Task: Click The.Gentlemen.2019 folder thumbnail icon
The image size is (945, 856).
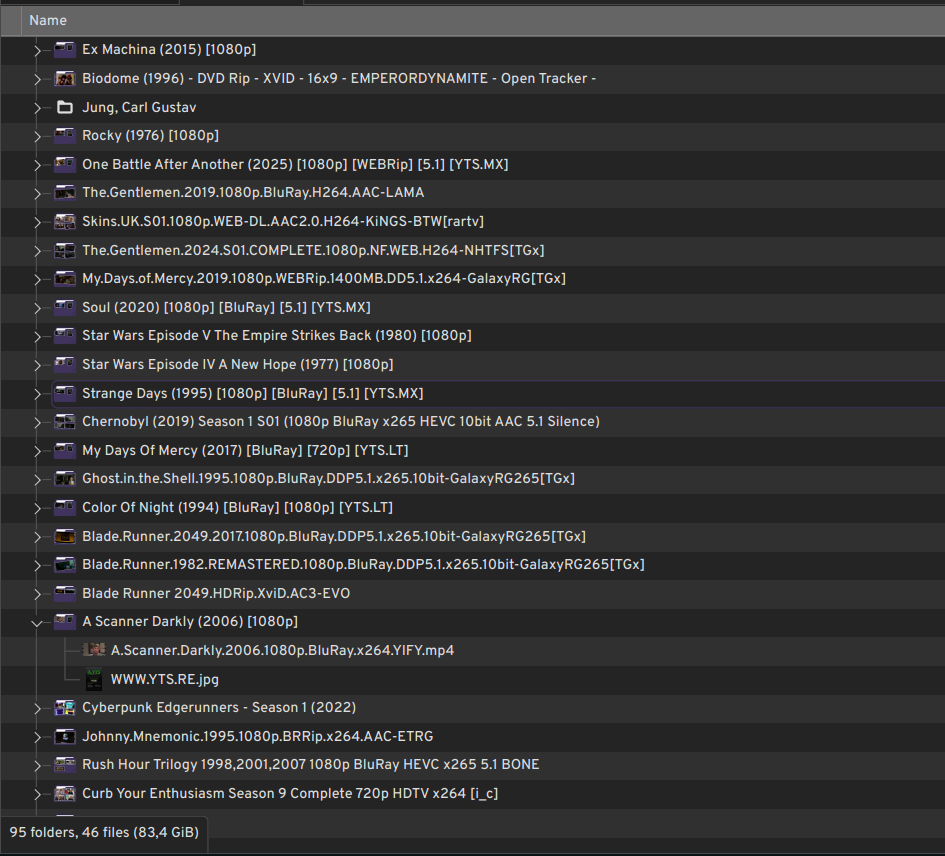Action: coord(64,192)
